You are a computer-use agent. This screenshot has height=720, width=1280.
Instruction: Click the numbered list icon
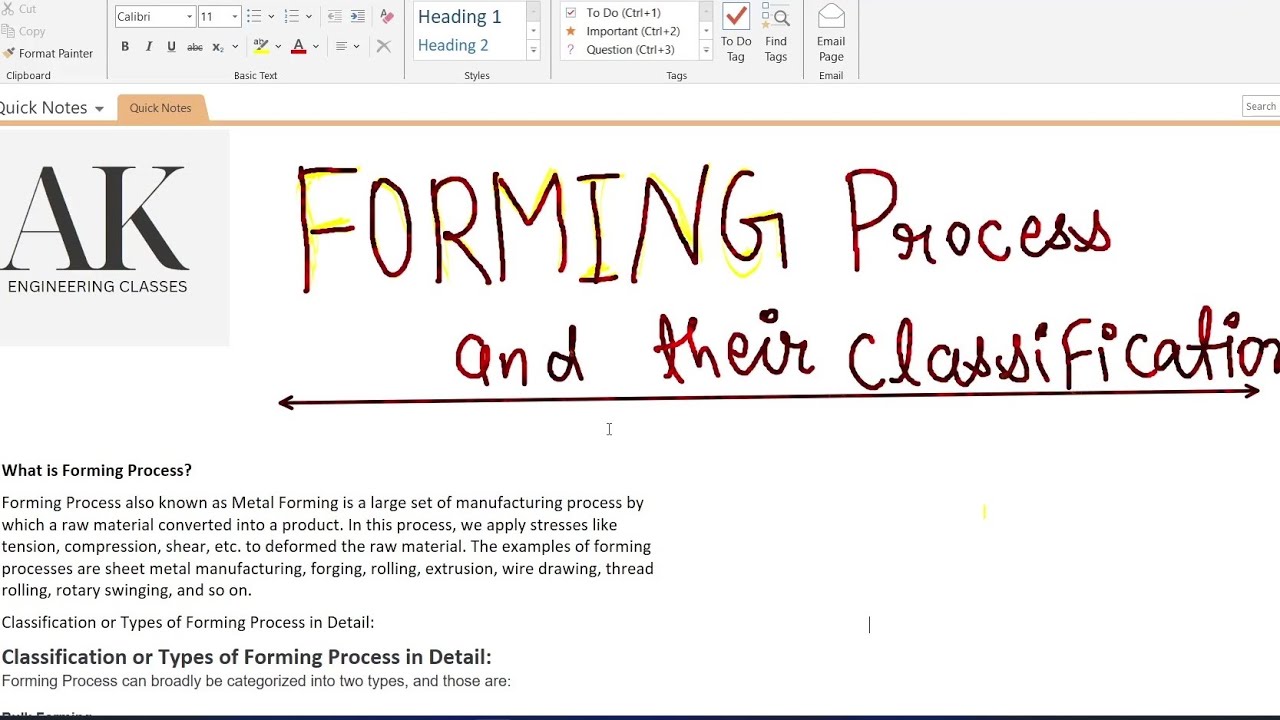point(291,16)
